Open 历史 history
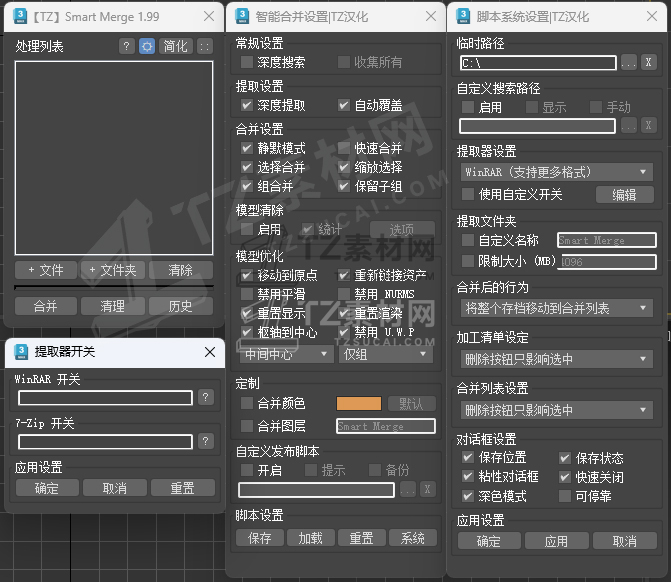This screenshot has height=582, width=671. coord(181,306)
